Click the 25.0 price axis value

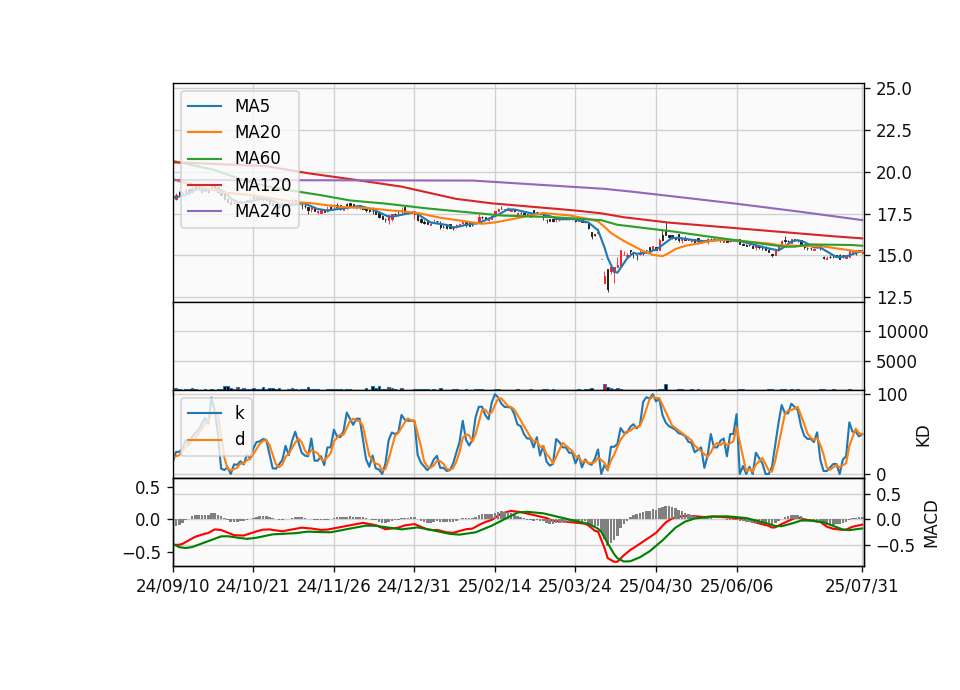click(x=894, y=89)
